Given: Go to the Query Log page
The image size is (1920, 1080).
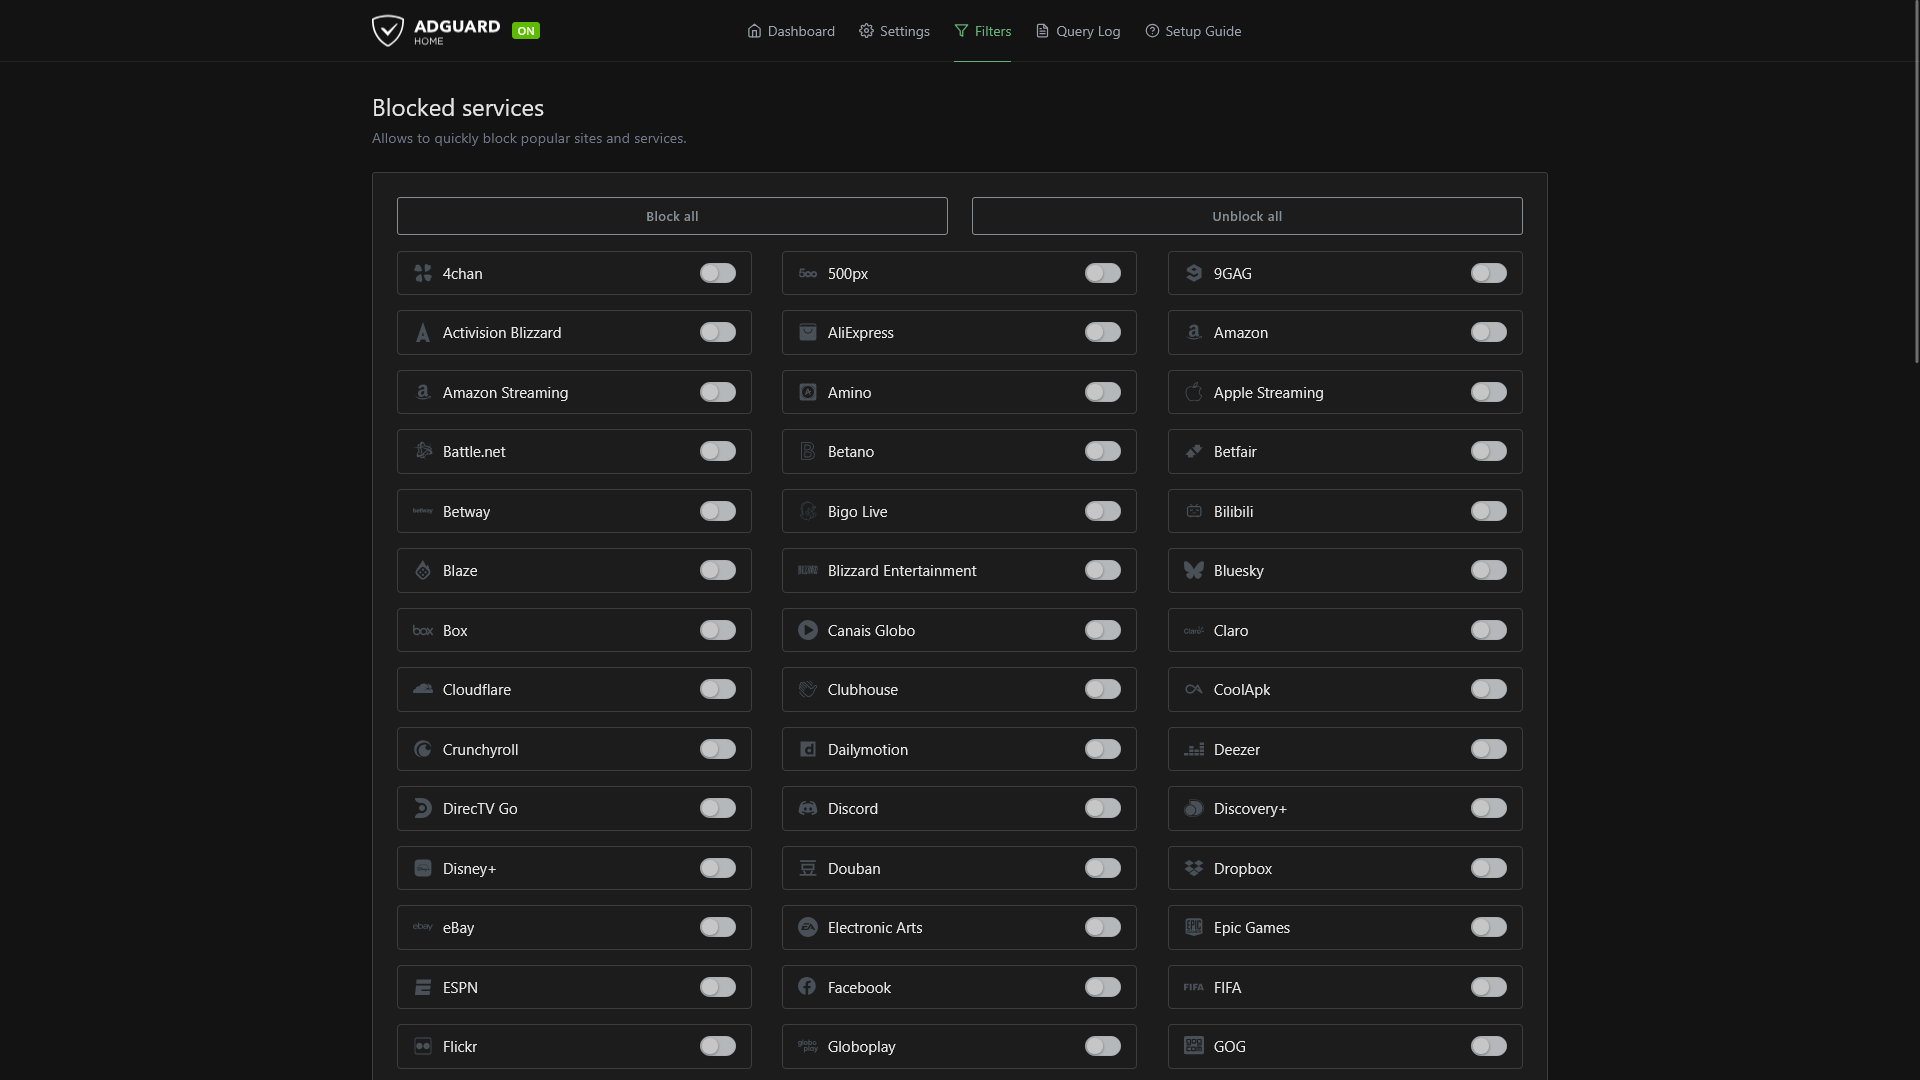Looking at the screenshot, I should [1078, 31].
